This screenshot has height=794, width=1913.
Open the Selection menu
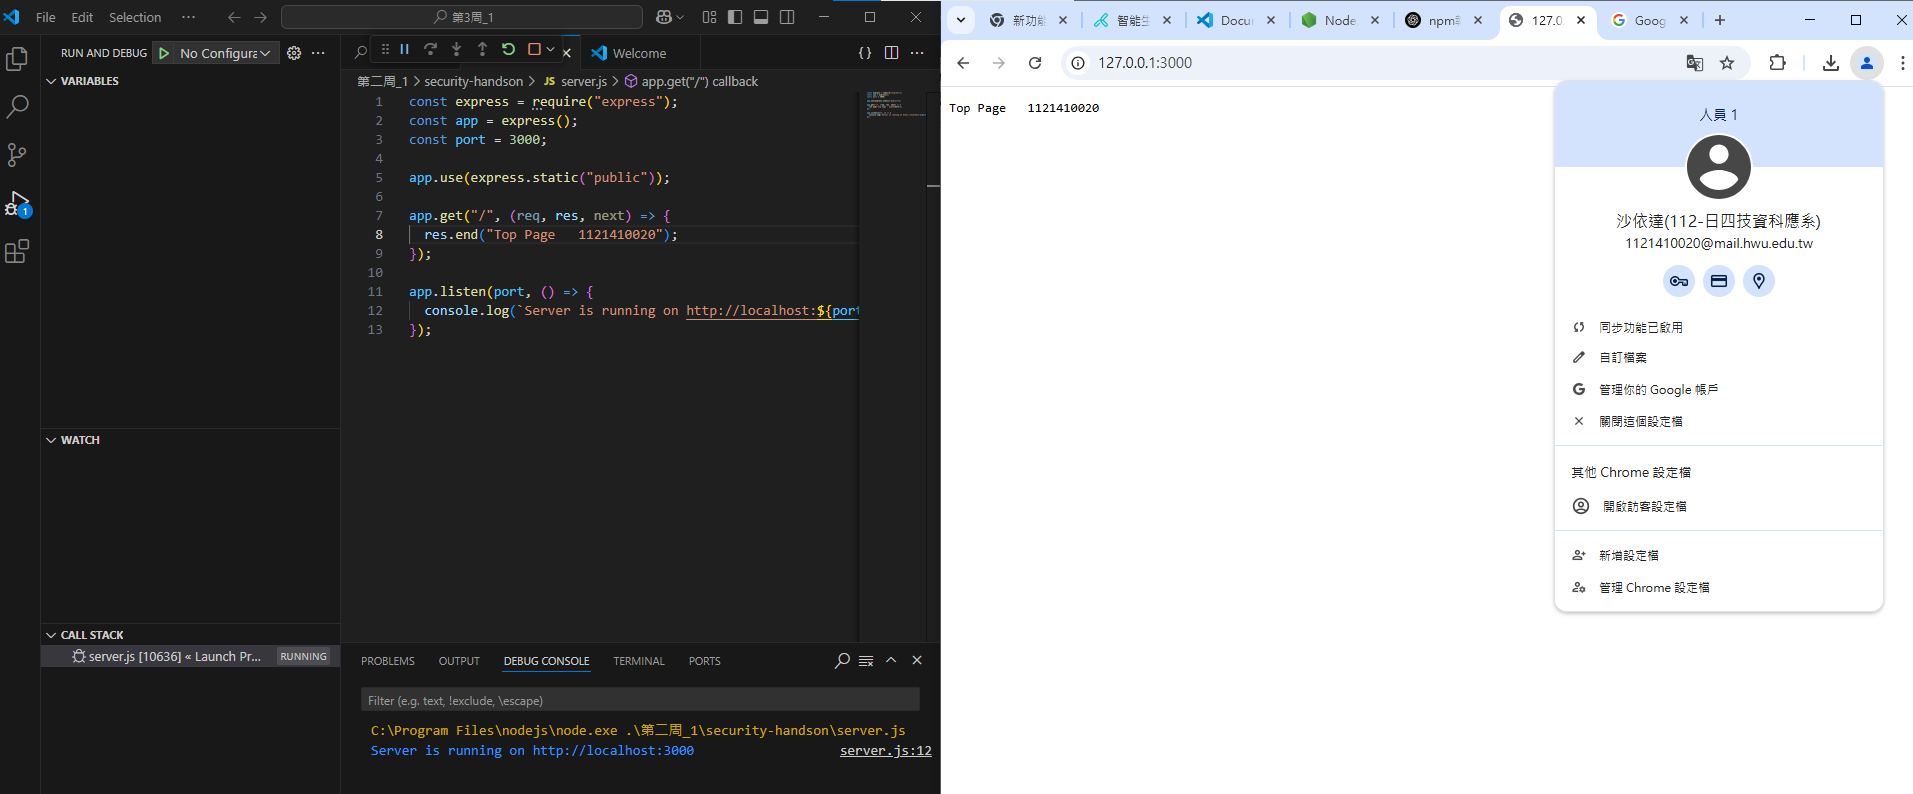135,17
